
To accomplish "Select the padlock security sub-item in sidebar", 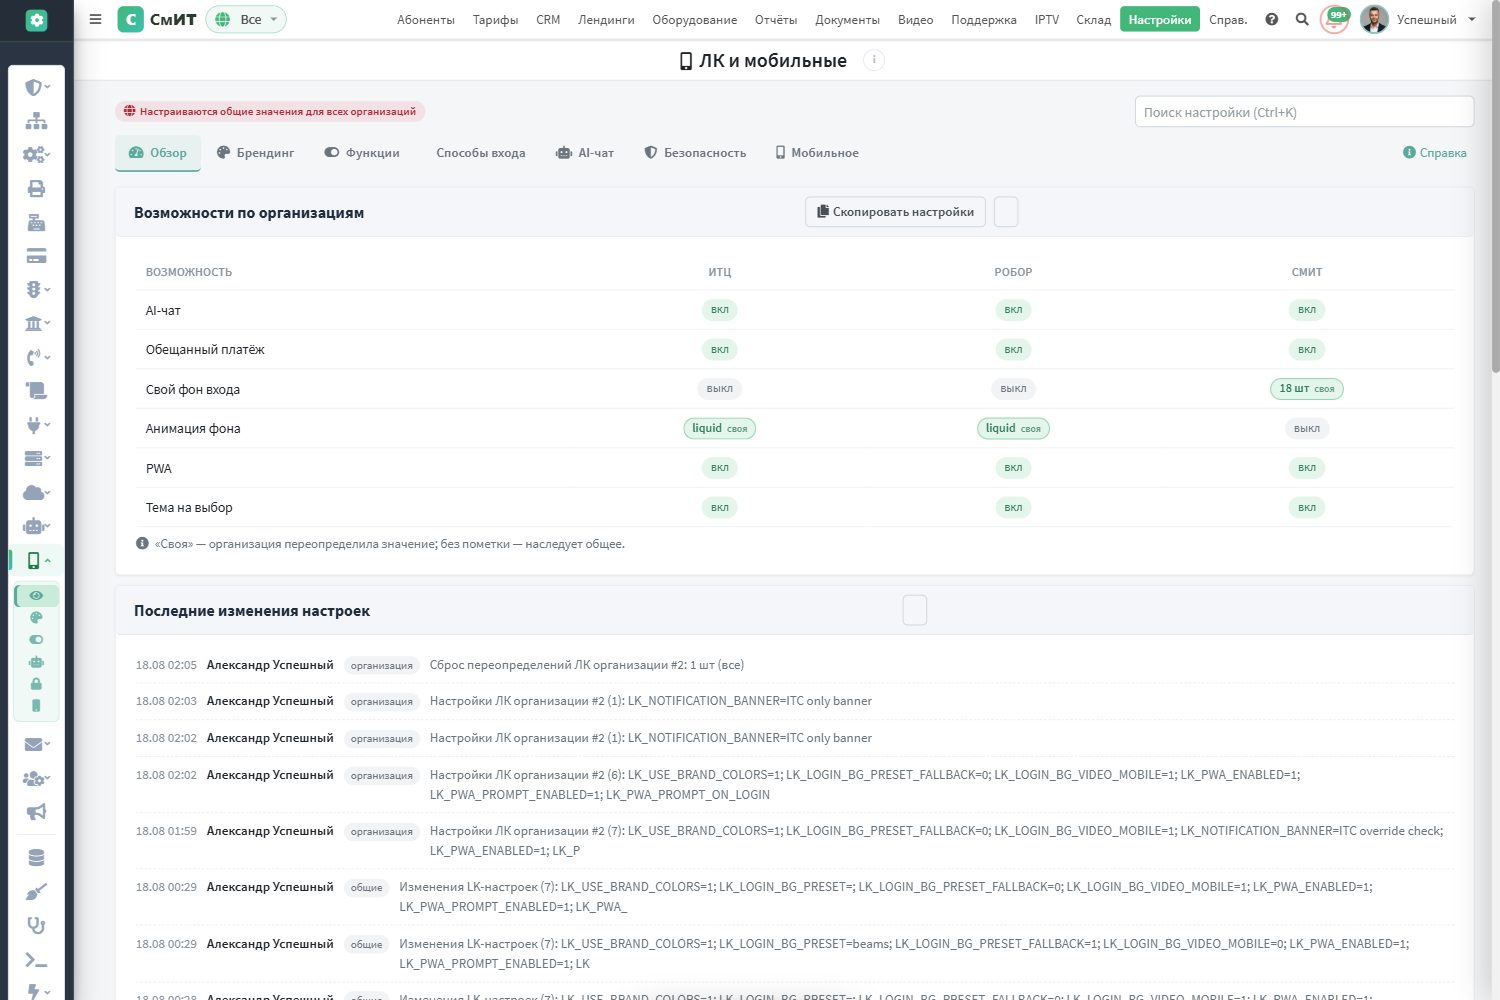I will pos(36,684).
